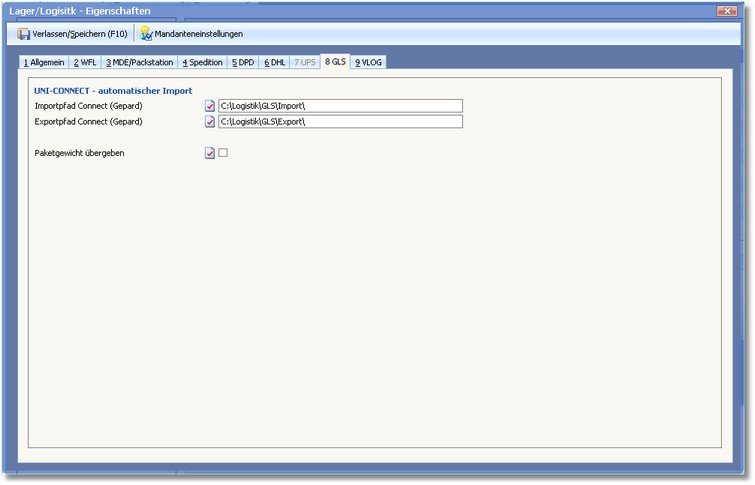
Task: Close the Lager/Logistik Eigenschaften window
Action: tap(729, 9)
